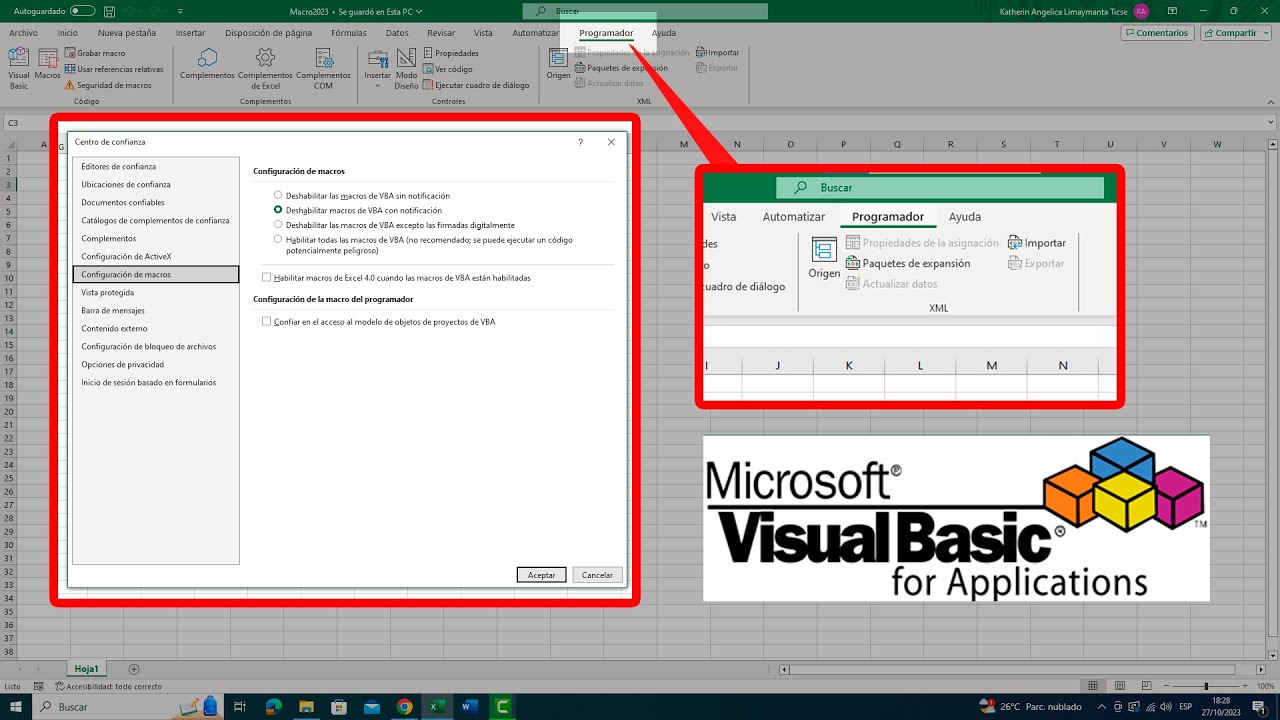Open Complementos COM
The height and width of the screenshot is (720, 1280).
[323, 70]
